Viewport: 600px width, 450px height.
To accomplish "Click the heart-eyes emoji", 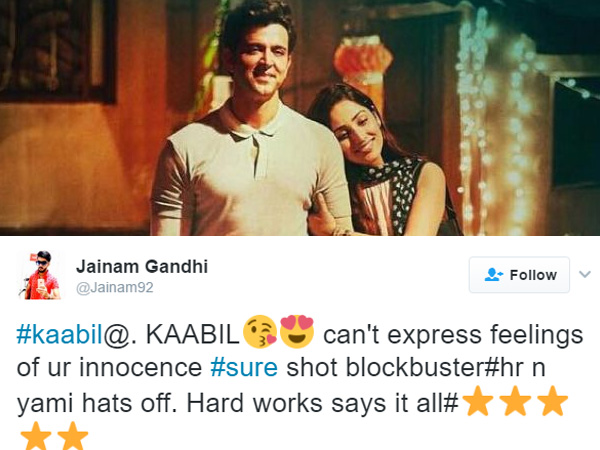I will click(x=297, y=331).
